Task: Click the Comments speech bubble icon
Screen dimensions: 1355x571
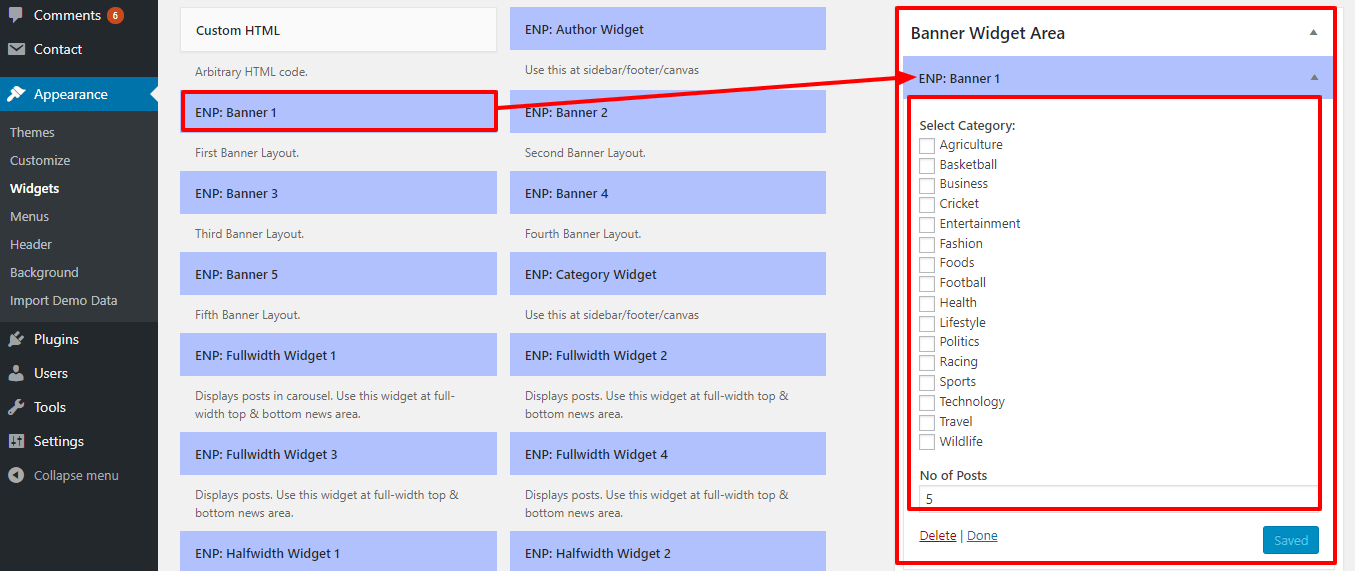Action: click(x=16, y=15)
